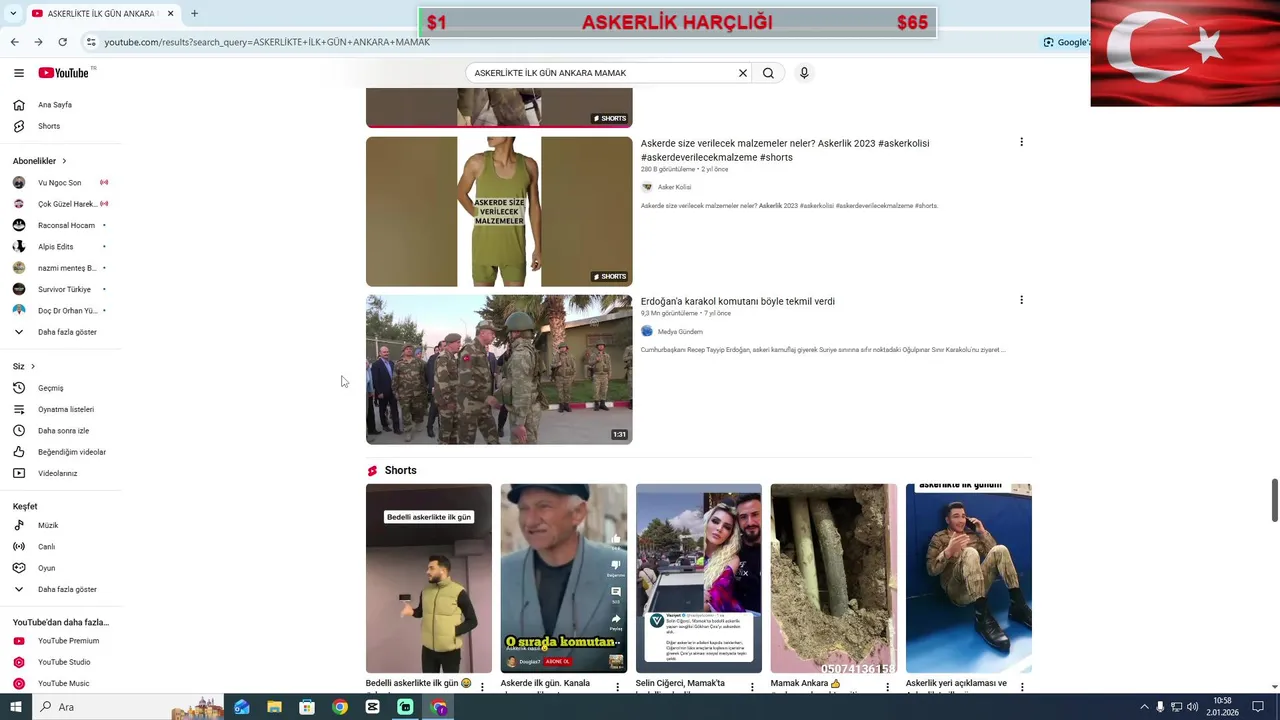Open File Explorer from the taskbar
This screenshot has height=720, width=1280.
tap(274, 707)
